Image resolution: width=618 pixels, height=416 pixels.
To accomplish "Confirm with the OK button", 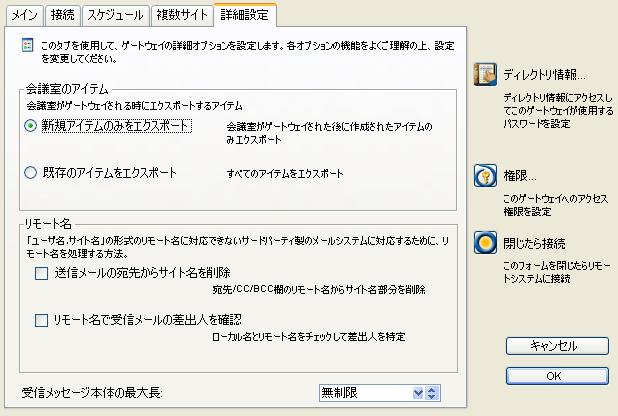I will pyautogui.click(x=557, y=376).
